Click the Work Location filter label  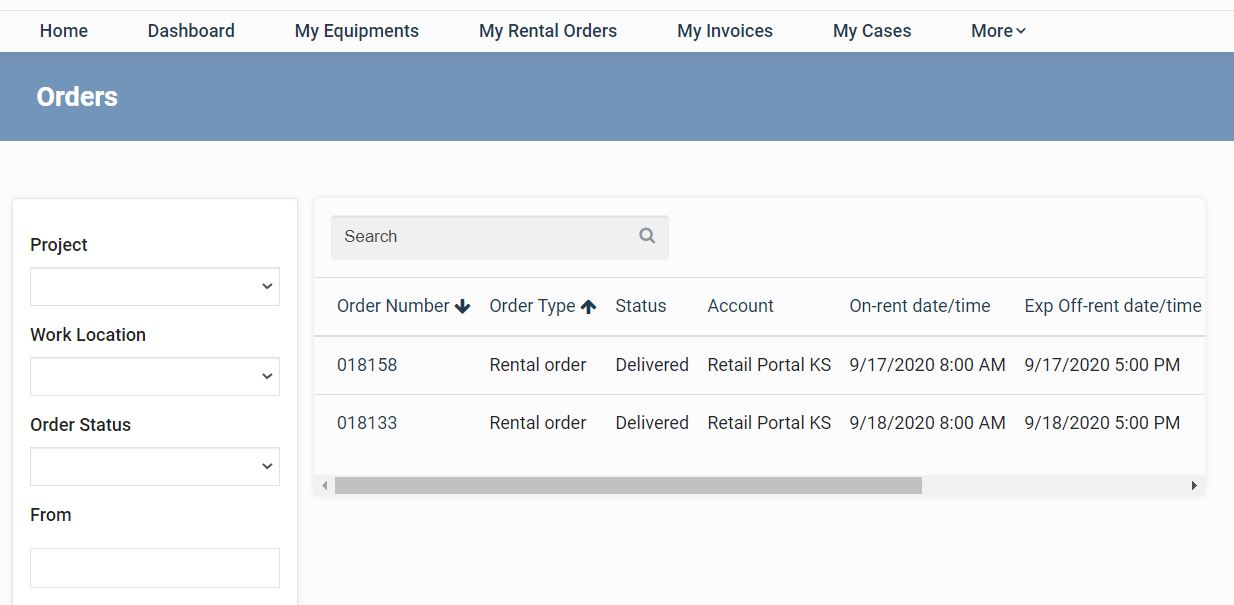point(88,335)
